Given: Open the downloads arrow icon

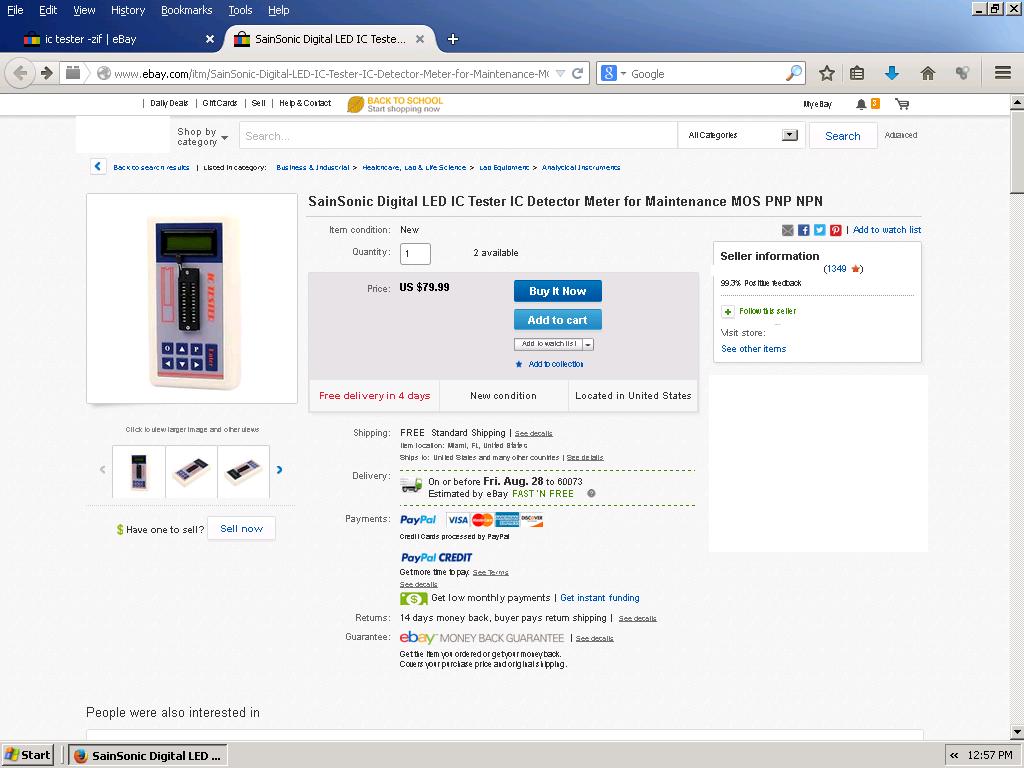Looking at the screenshot, I should click(891, 73).
